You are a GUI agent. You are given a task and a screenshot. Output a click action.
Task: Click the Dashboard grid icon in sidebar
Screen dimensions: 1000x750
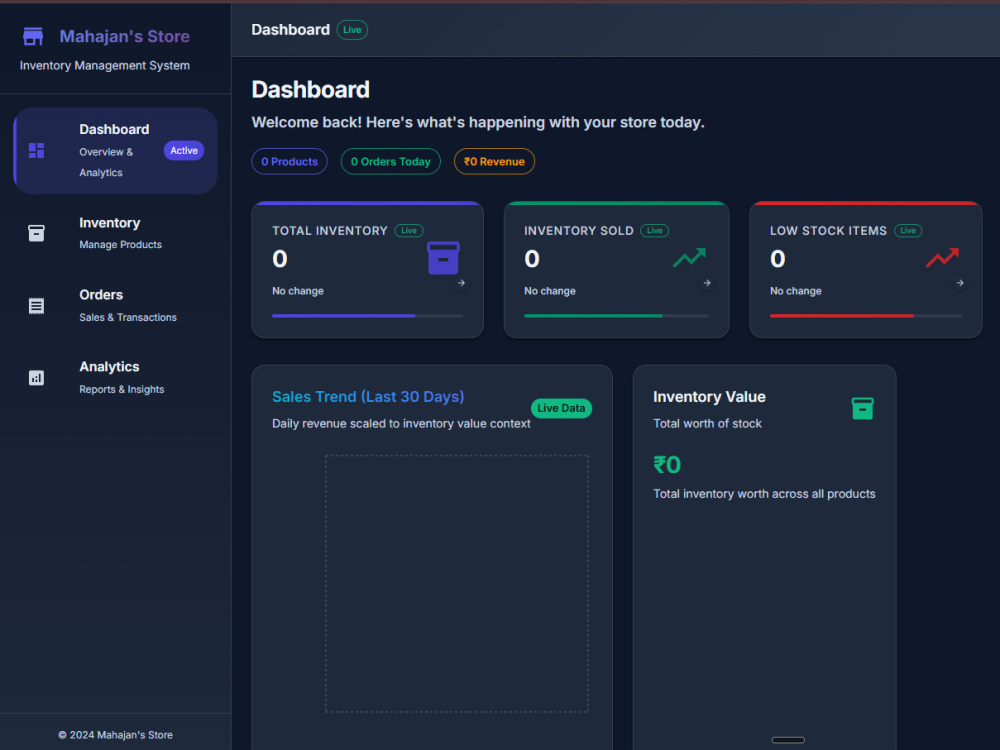pos(36,151)
